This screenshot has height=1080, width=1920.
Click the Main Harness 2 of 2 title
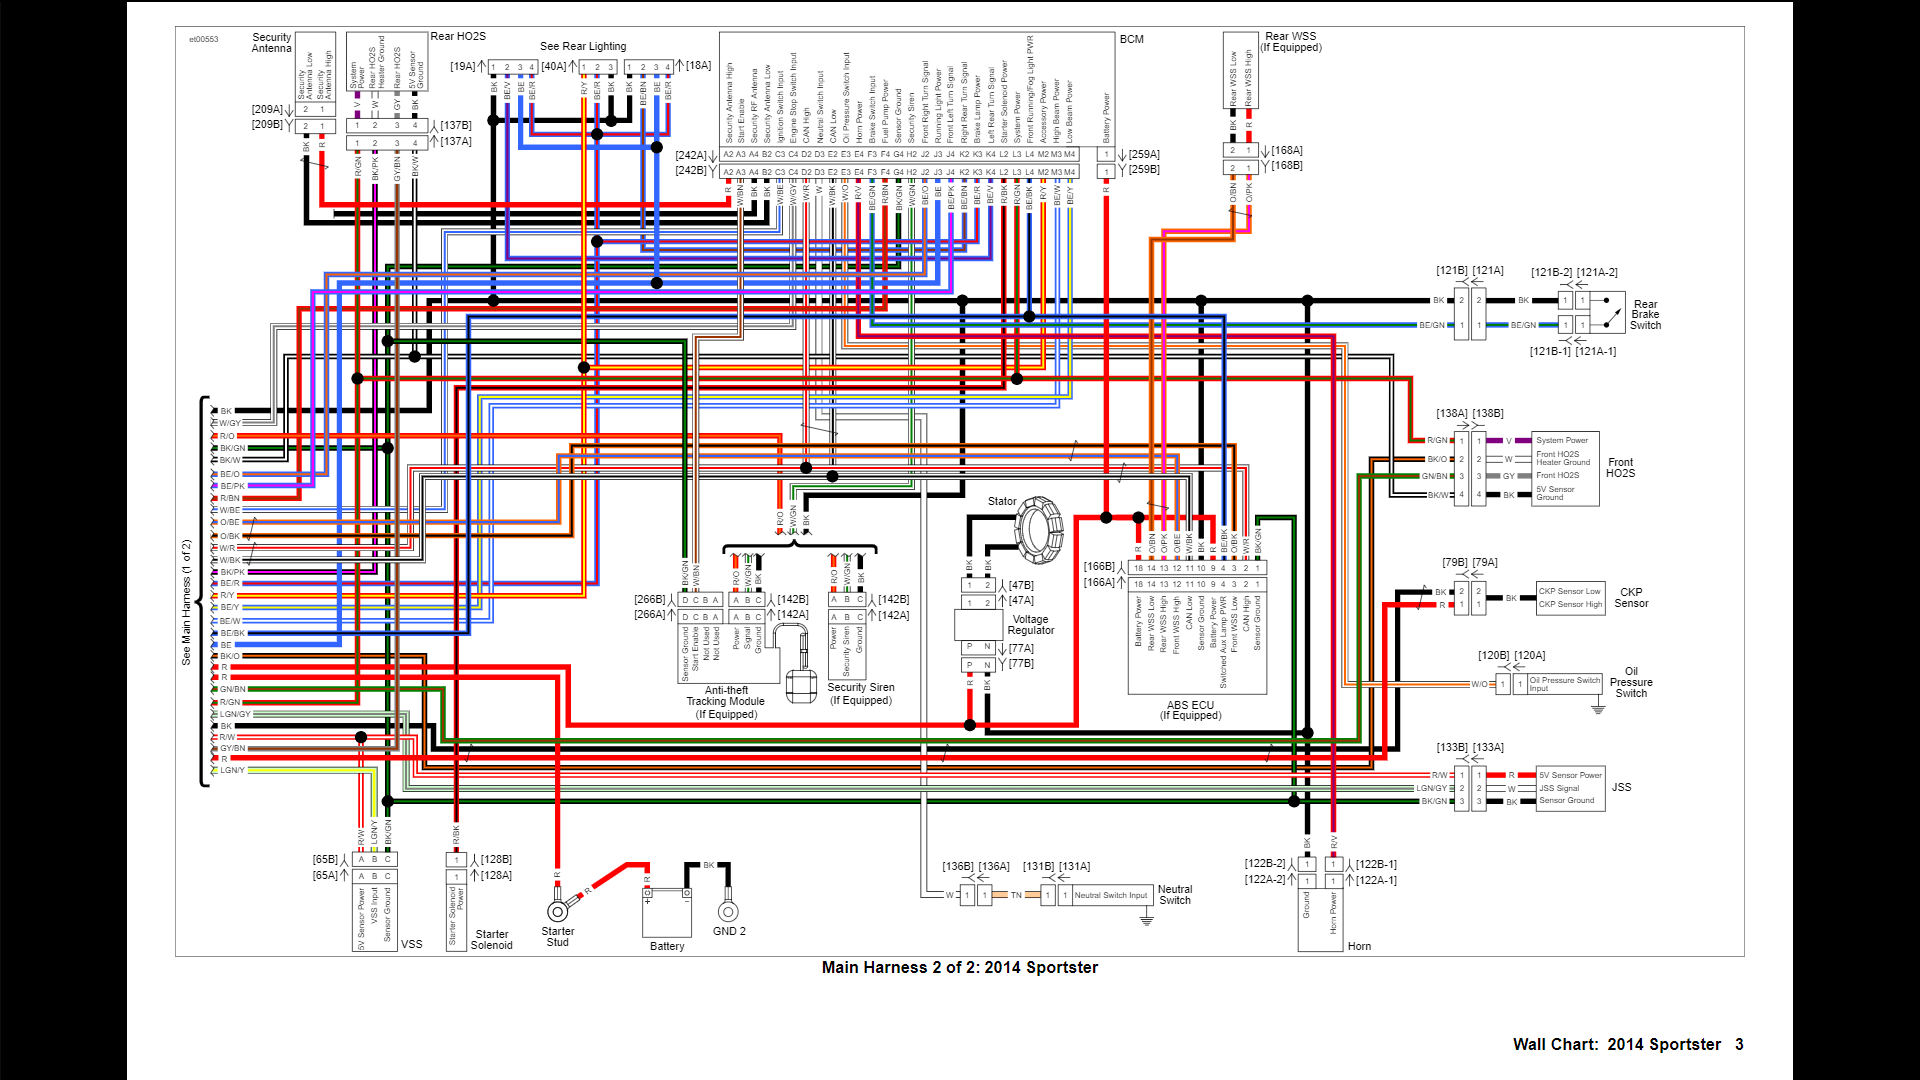(960, 967)
